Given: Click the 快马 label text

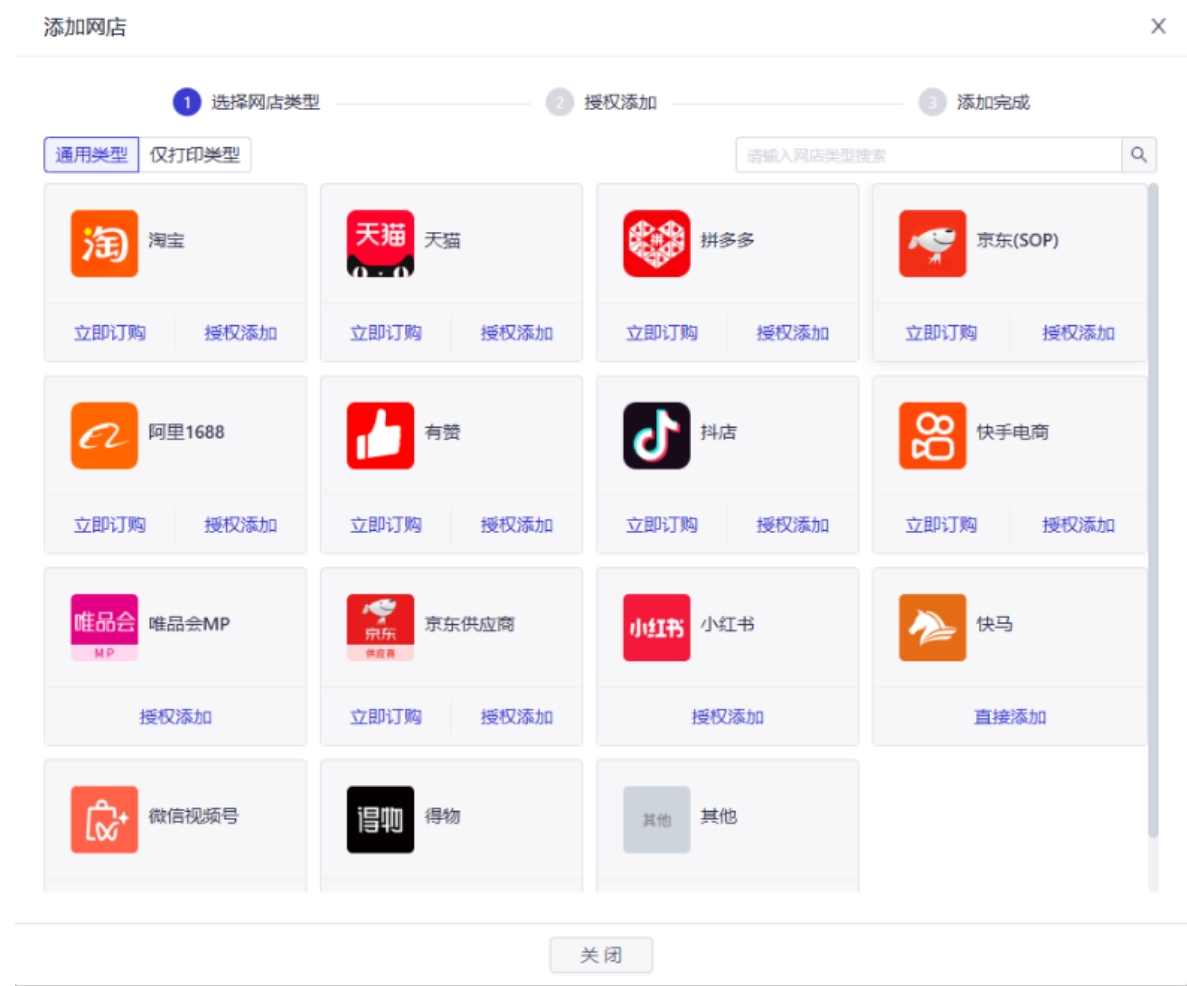Looking at the screenshot, I should [x=995, y=624].
